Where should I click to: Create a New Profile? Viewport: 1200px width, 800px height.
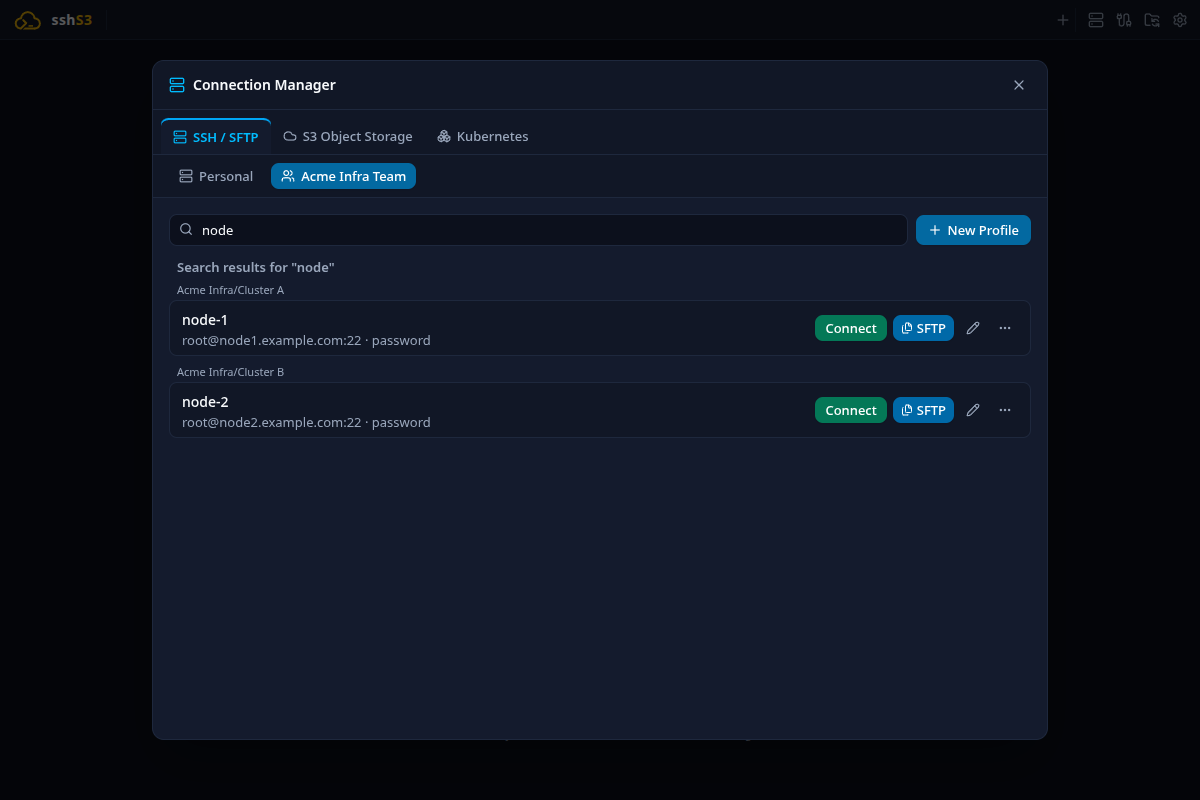click(973, 230)
